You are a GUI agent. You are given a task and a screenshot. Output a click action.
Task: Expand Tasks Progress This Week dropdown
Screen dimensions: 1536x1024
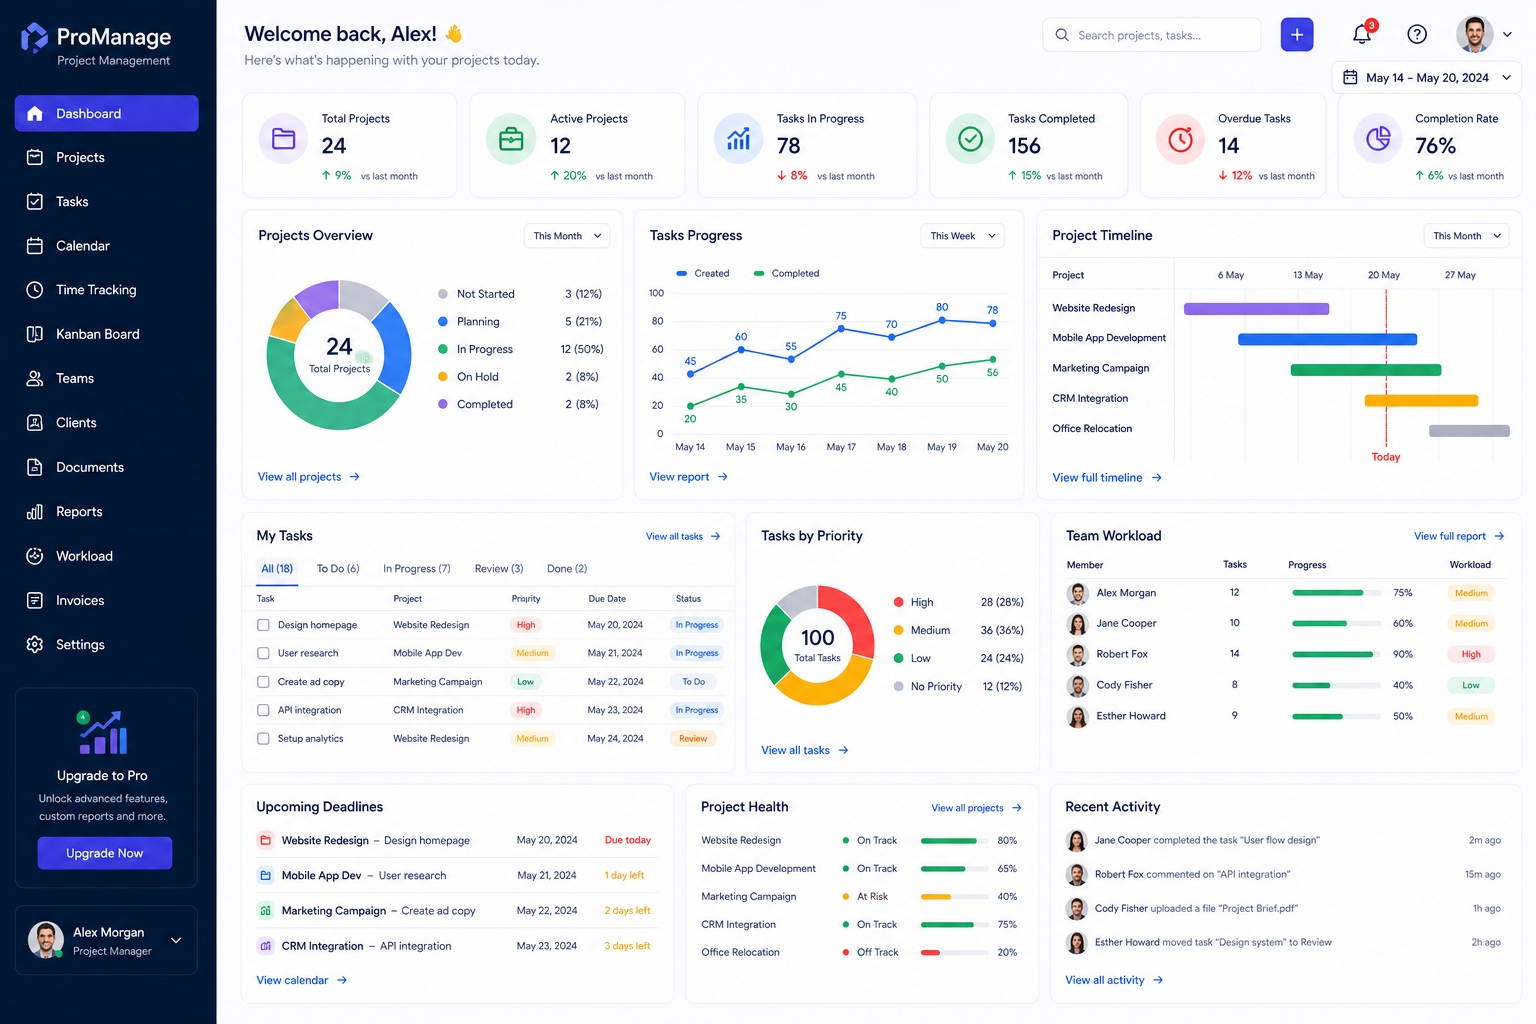click(963, 236)
